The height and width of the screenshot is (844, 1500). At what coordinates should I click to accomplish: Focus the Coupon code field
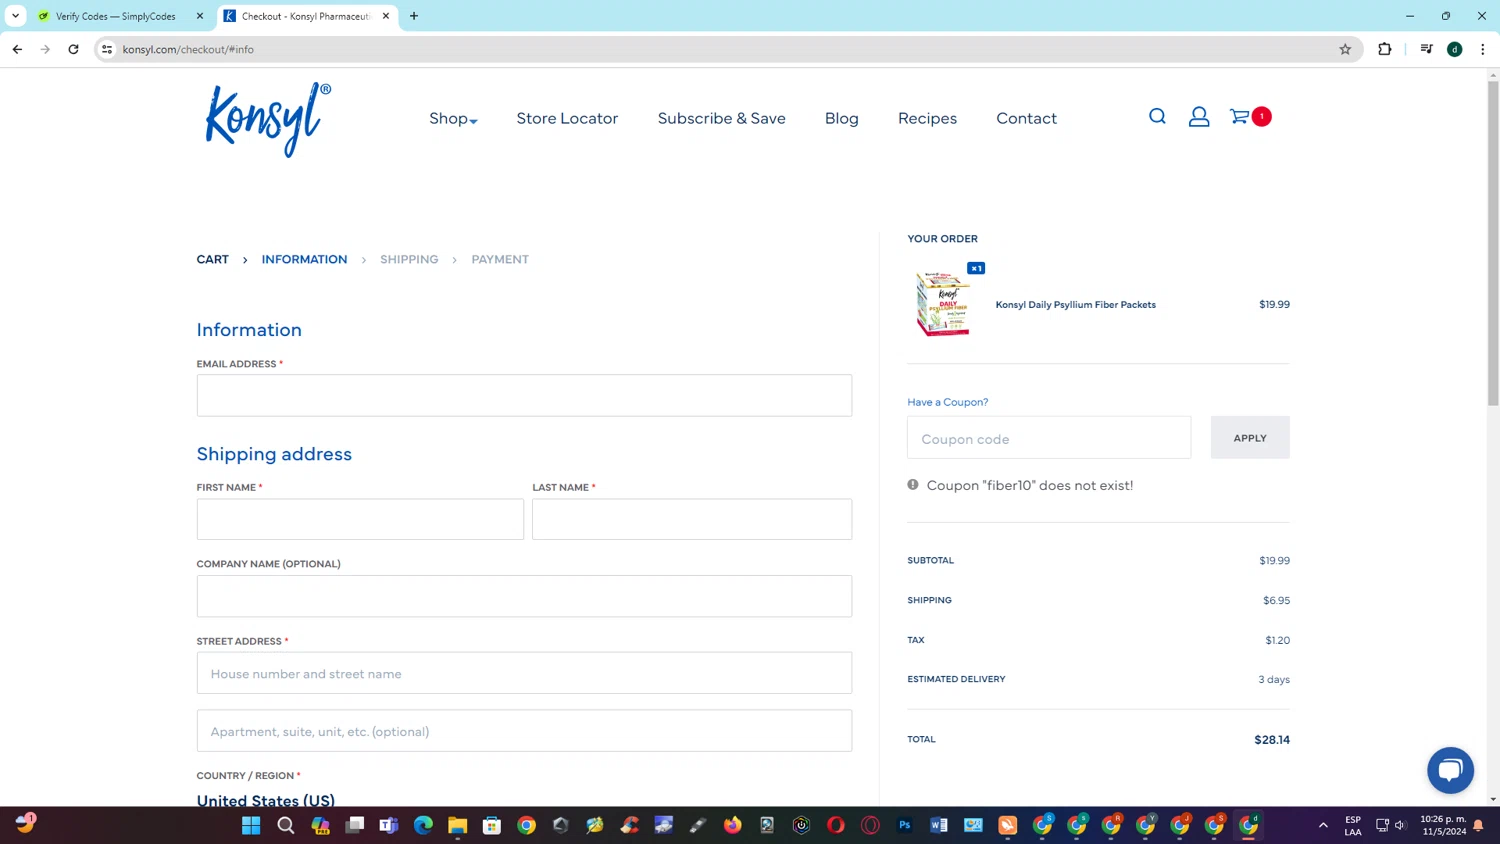click(1049, 438)
